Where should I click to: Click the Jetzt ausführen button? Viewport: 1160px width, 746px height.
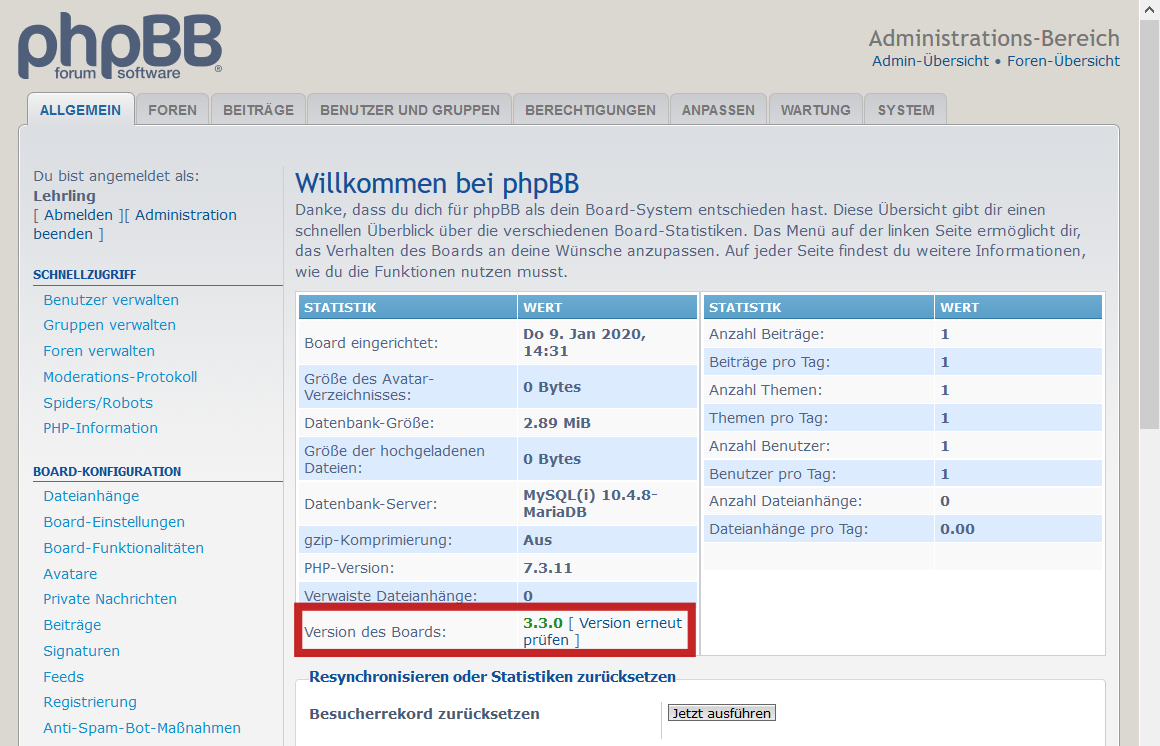[721, 713]
